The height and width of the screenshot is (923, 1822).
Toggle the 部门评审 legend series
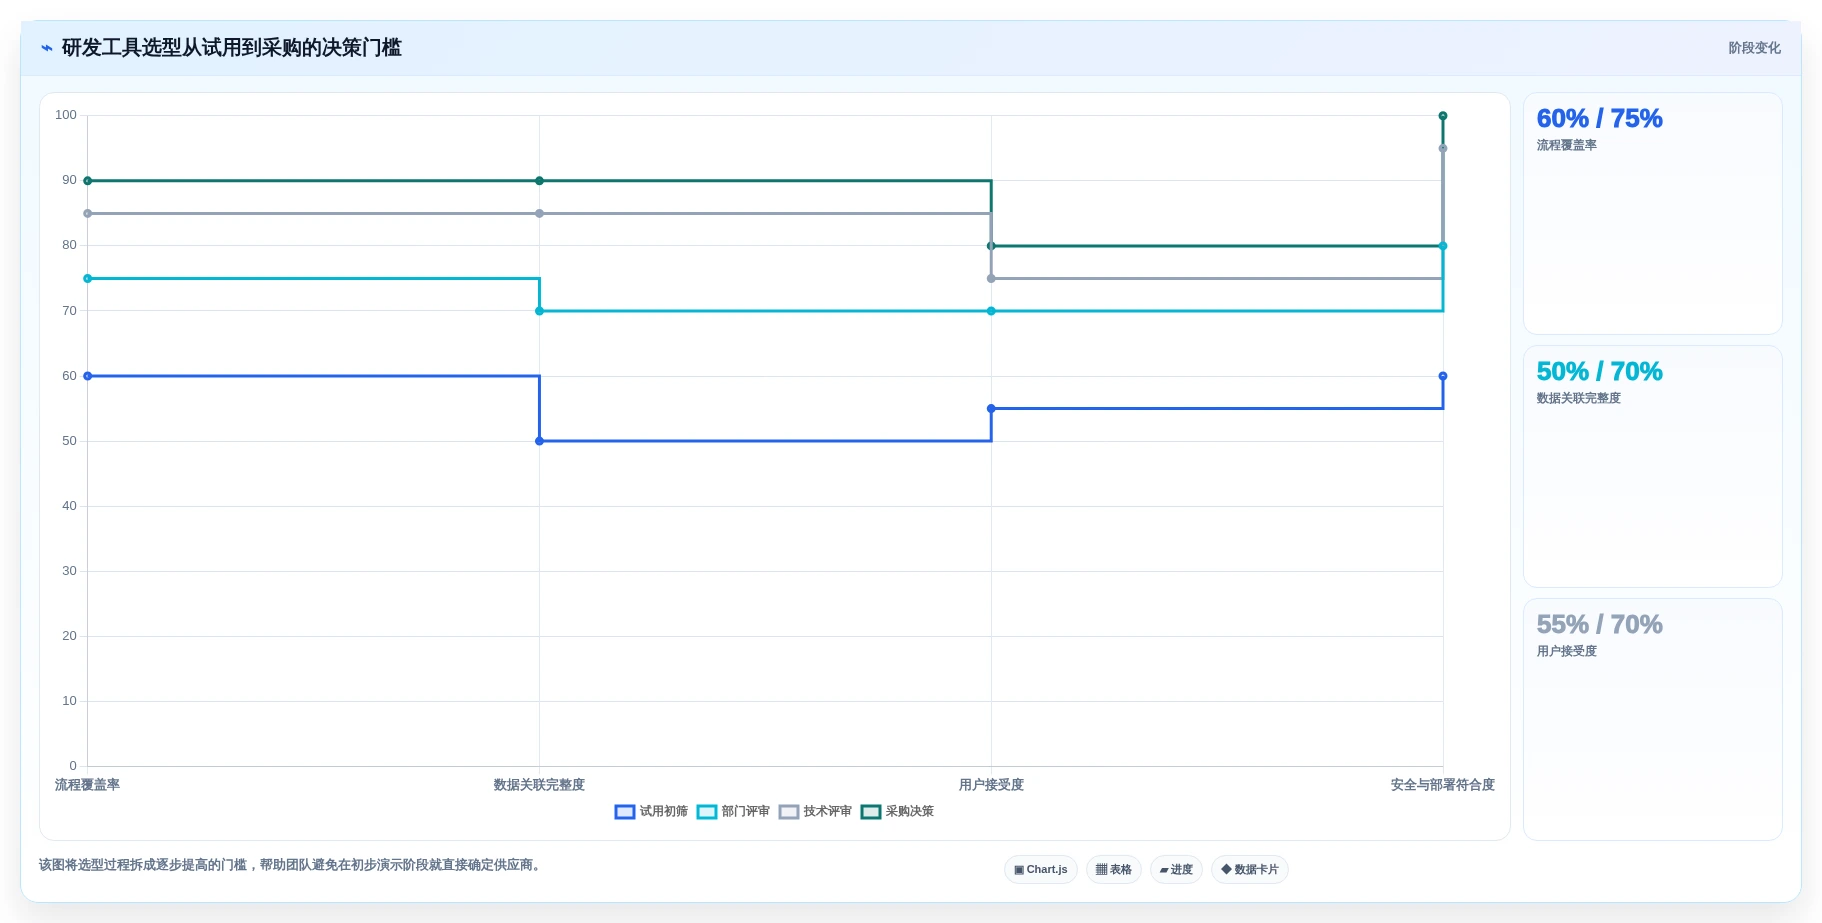tap(733, 811)
